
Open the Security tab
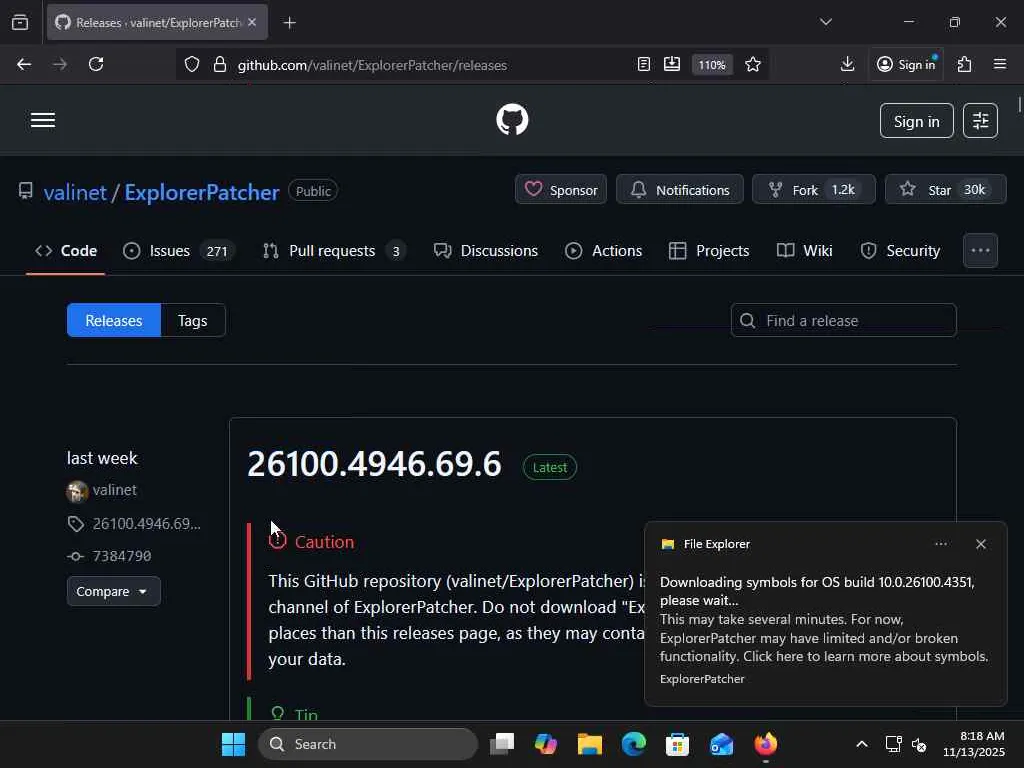901,251
